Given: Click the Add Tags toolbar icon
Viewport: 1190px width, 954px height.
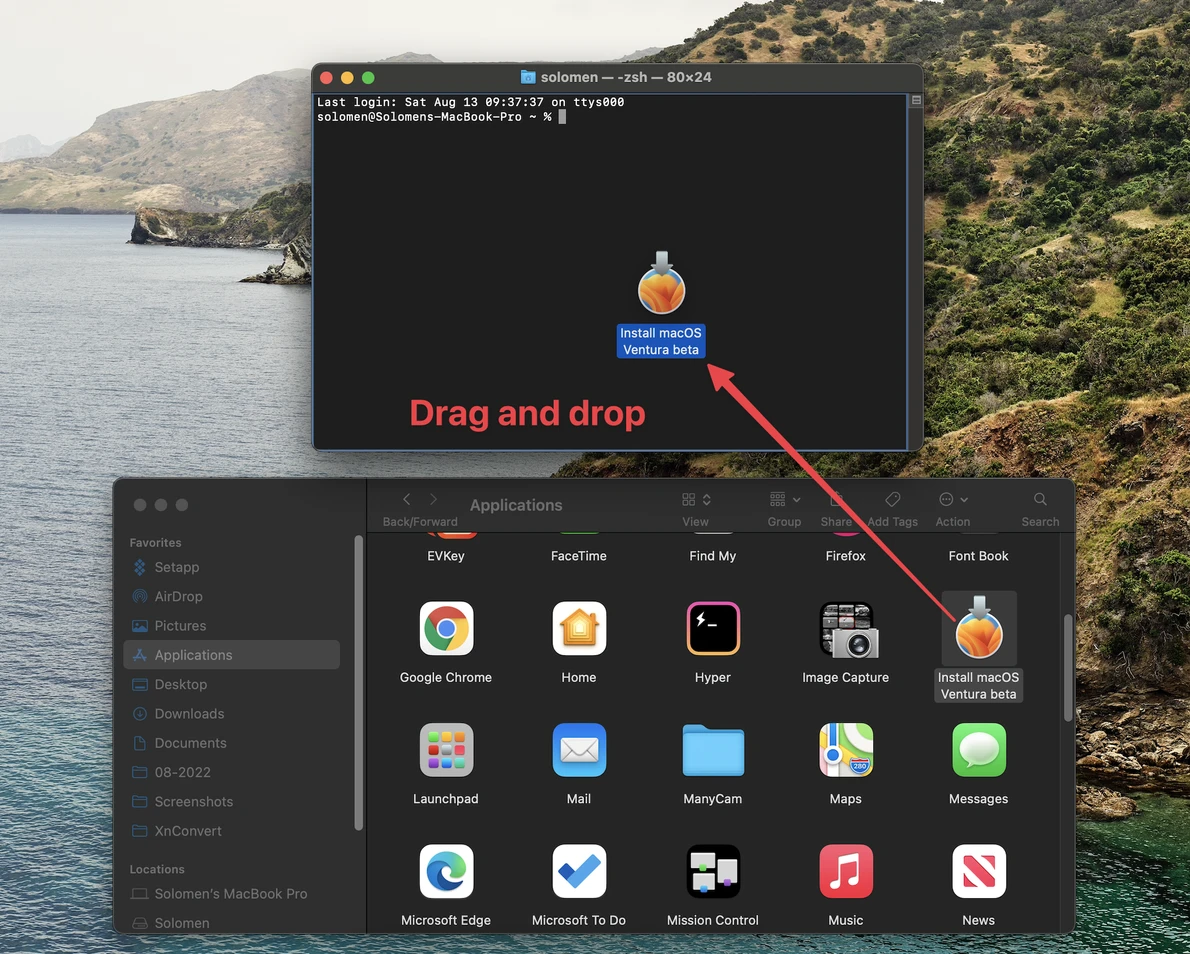Looking at the screenshot, I should pyautogui.click(x=892, y=499).
